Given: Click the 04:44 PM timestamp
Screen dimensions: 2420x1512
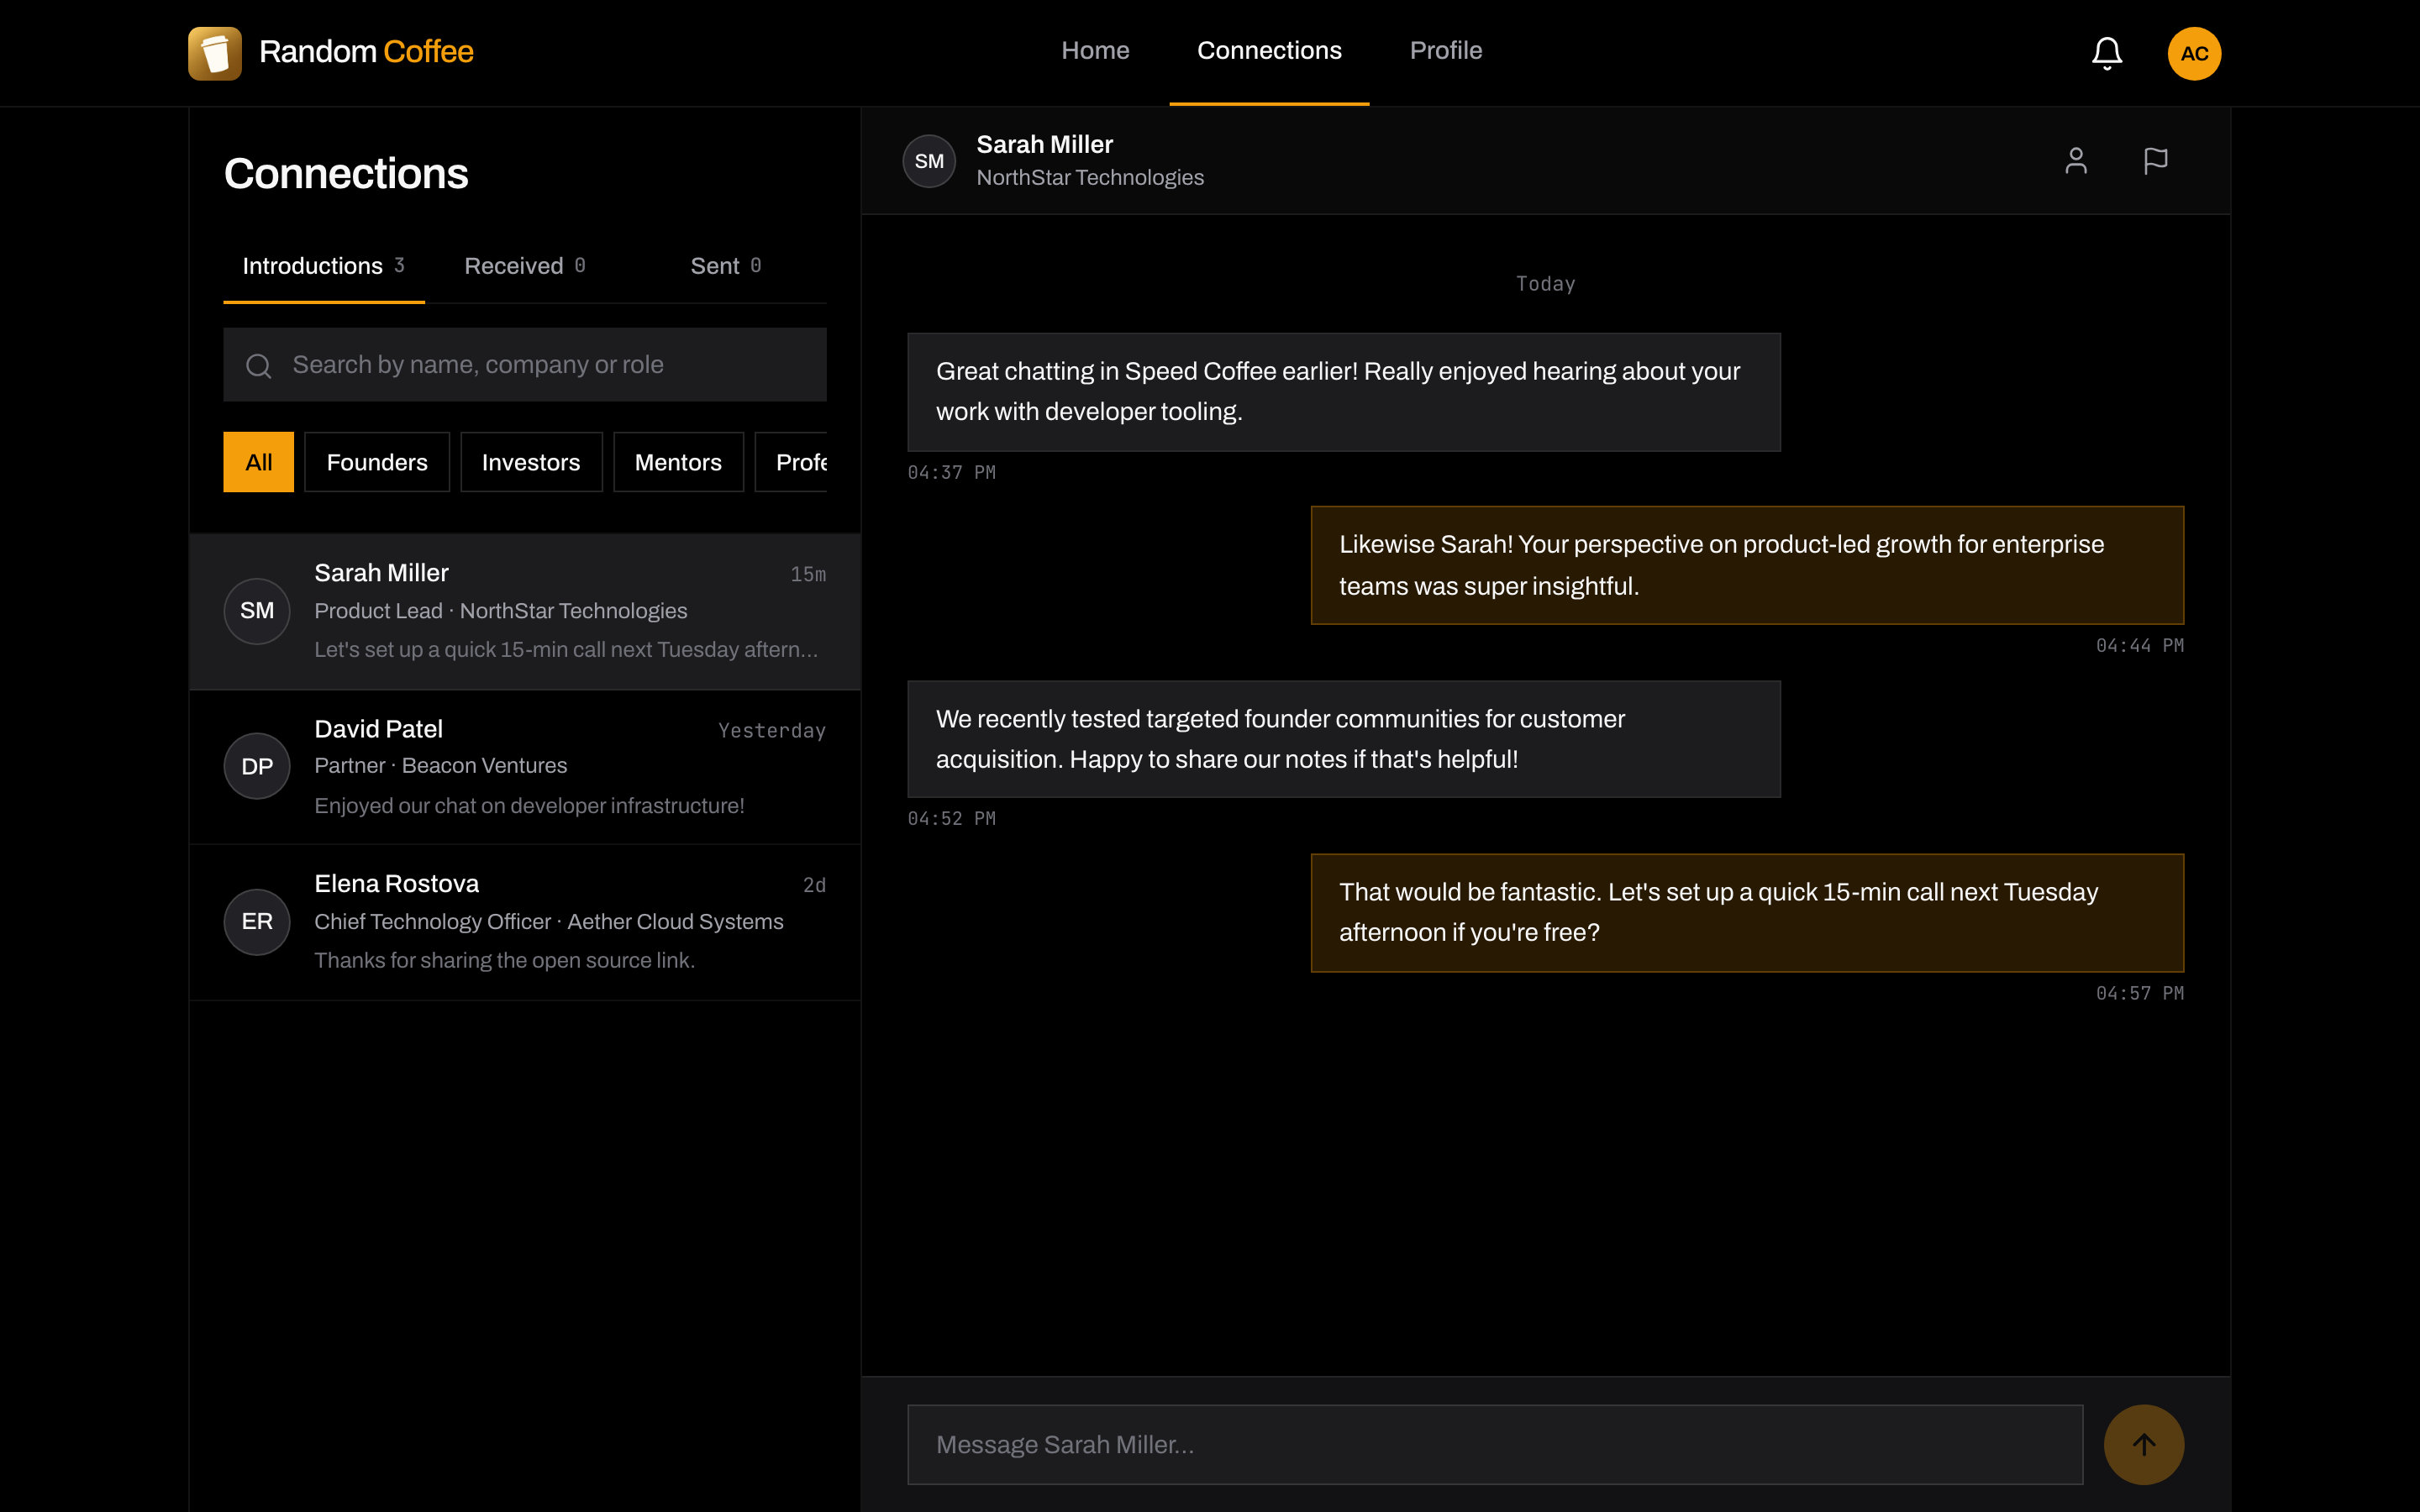Looking at the screenshot, I should click(2139, 646).
